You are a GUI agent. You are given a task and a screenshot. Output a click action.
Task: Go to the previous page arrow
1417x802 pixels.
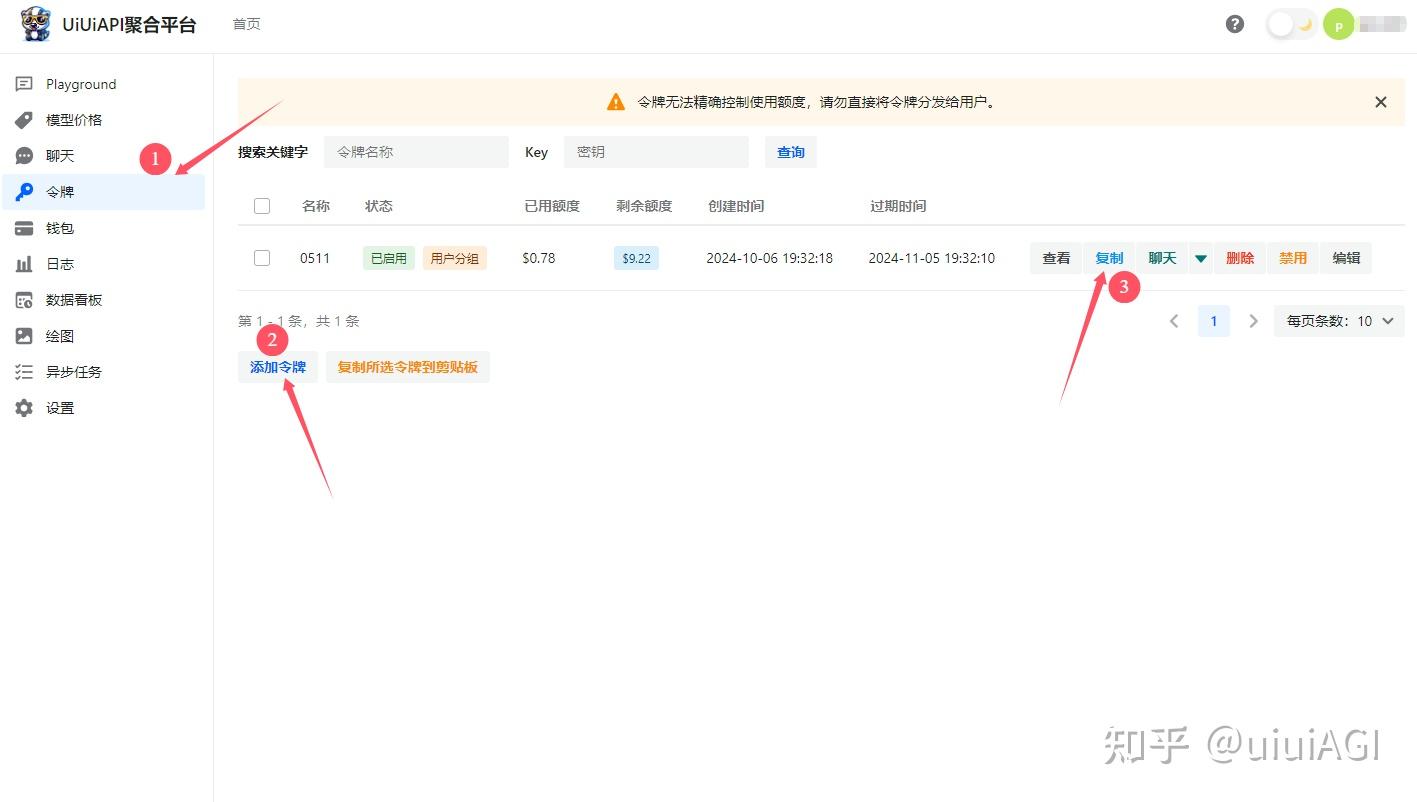[1174, 321]
